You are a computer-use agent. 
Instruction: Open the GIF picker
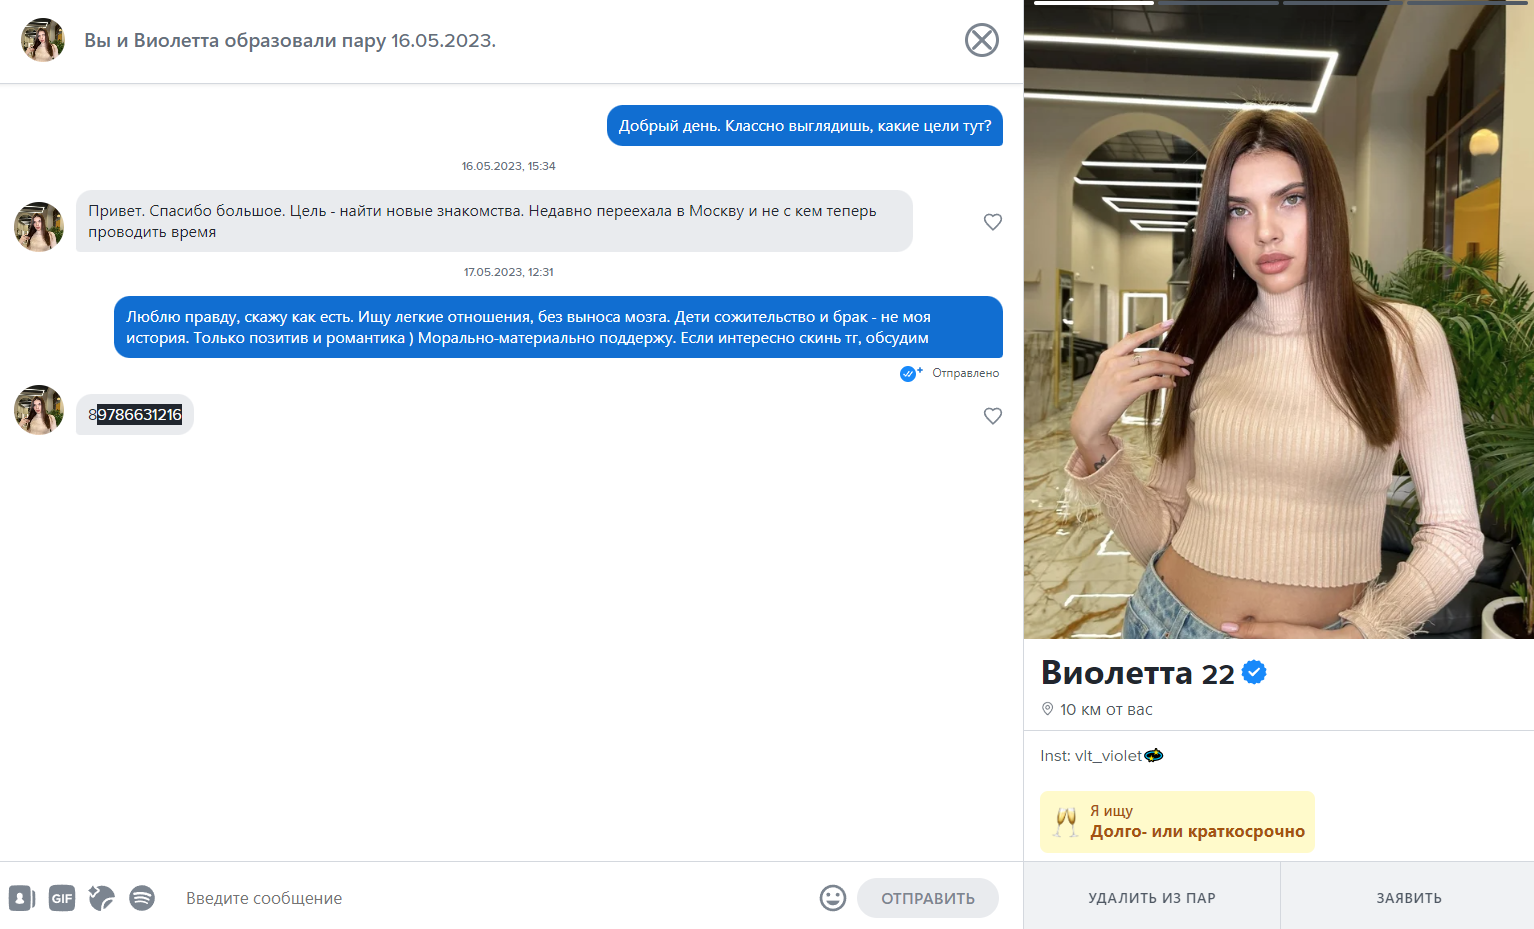[62, 898]
